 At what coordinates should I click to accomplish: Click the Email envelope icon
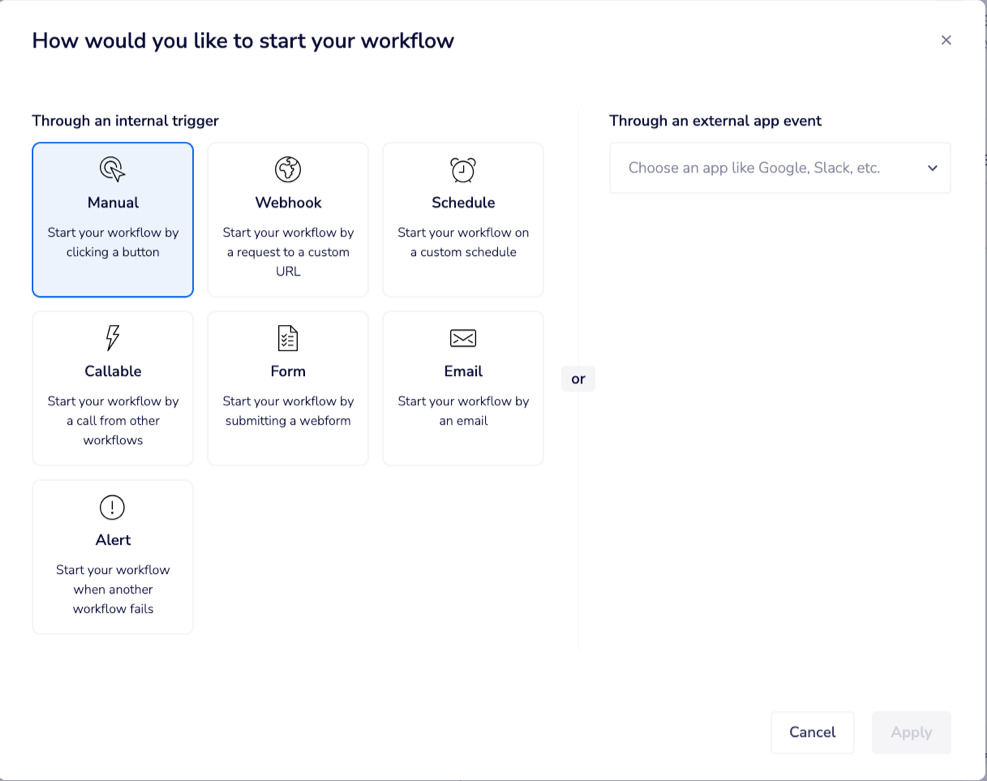click(463, 338)
